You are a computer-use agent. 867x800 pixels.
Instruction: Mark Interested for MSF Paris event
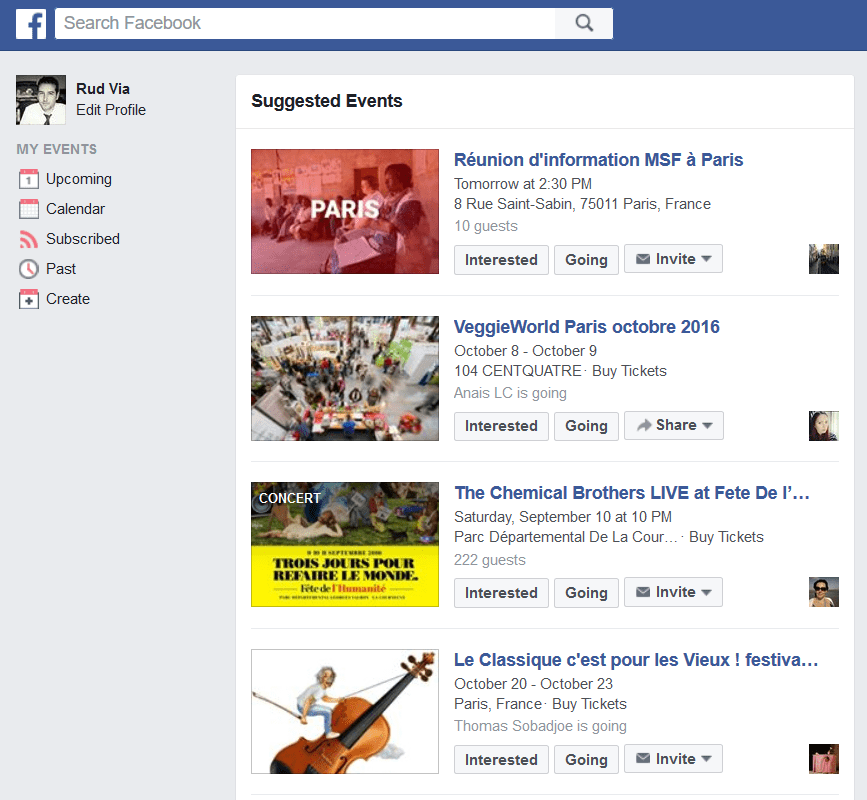(501, 260)
